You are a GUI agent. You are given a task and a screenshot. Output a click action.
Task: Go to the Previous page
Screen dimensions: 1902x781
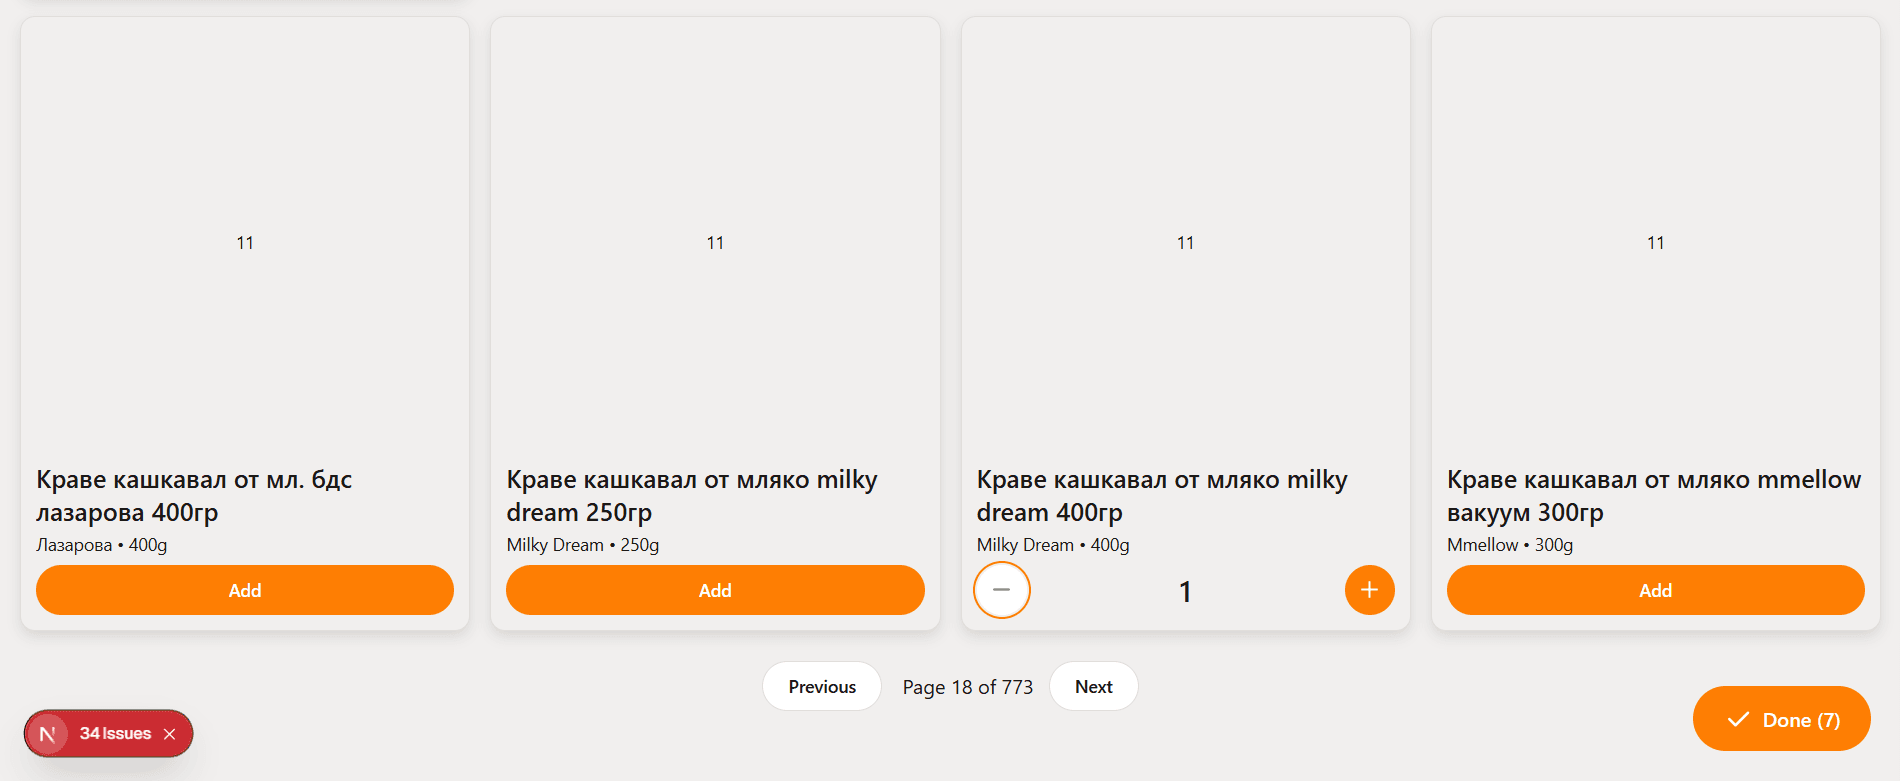click(821, 687)
